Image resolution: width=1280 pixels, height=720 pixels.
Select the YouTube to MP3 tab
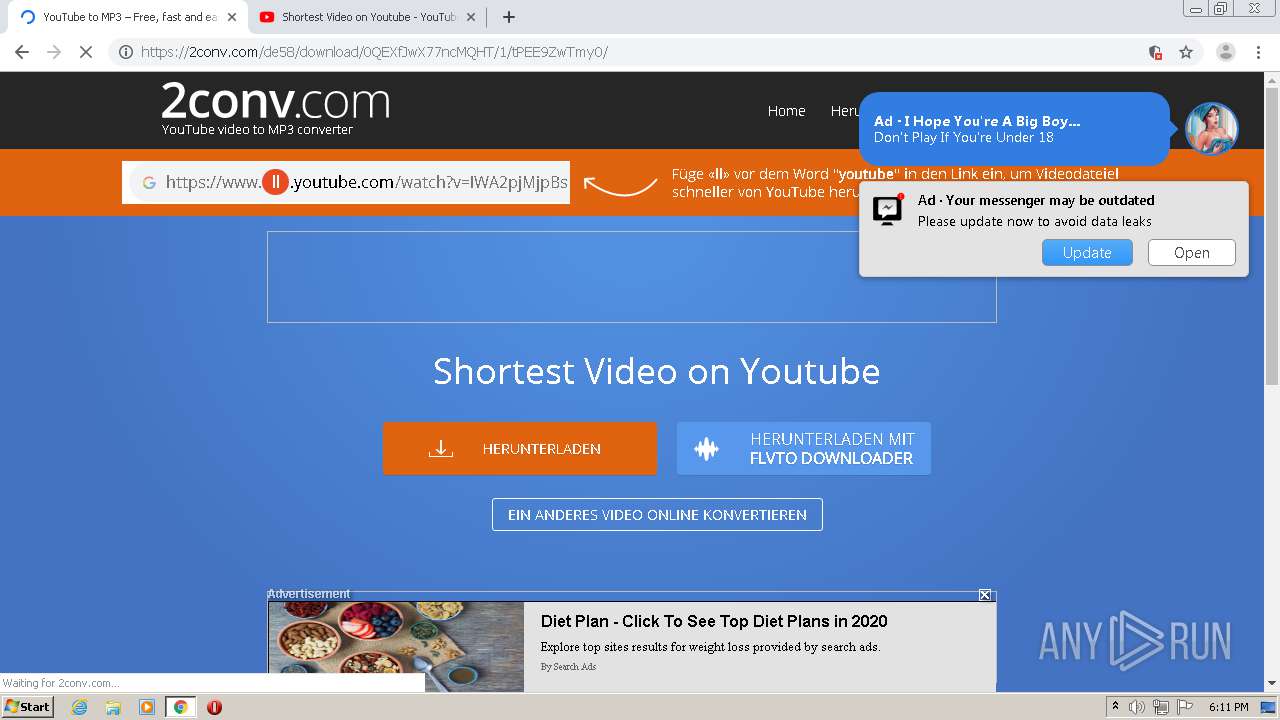coord(125,17)
